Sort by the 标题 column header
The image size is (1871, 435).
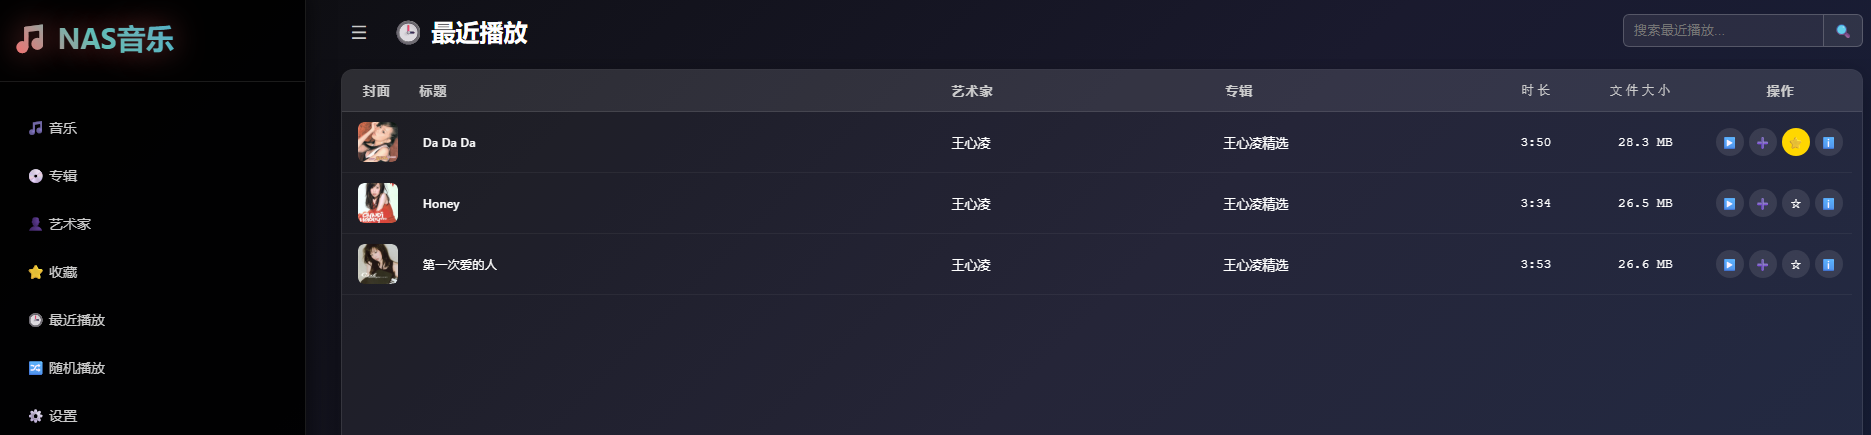coord(433,91)
